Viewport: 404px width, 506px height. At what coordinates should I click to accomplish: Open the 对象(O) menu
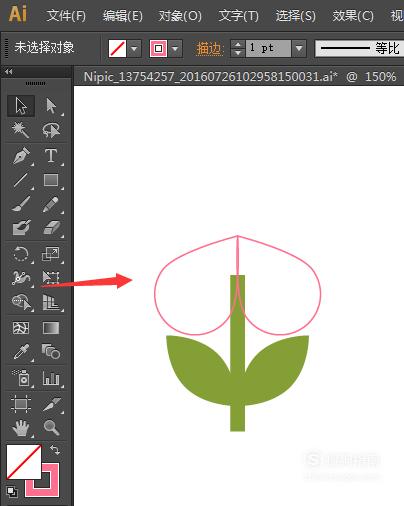click(180, 16)
